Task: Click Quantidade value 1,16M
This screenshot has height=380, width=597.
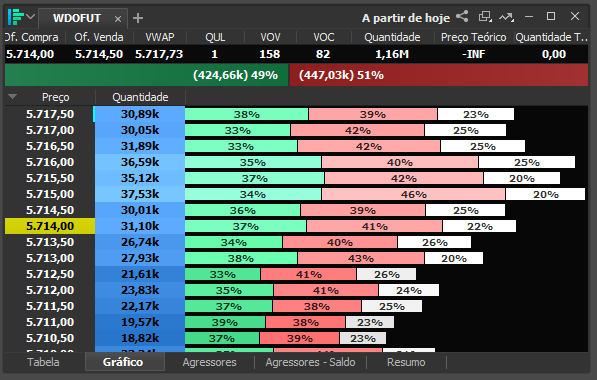Action: coord(392,54)
